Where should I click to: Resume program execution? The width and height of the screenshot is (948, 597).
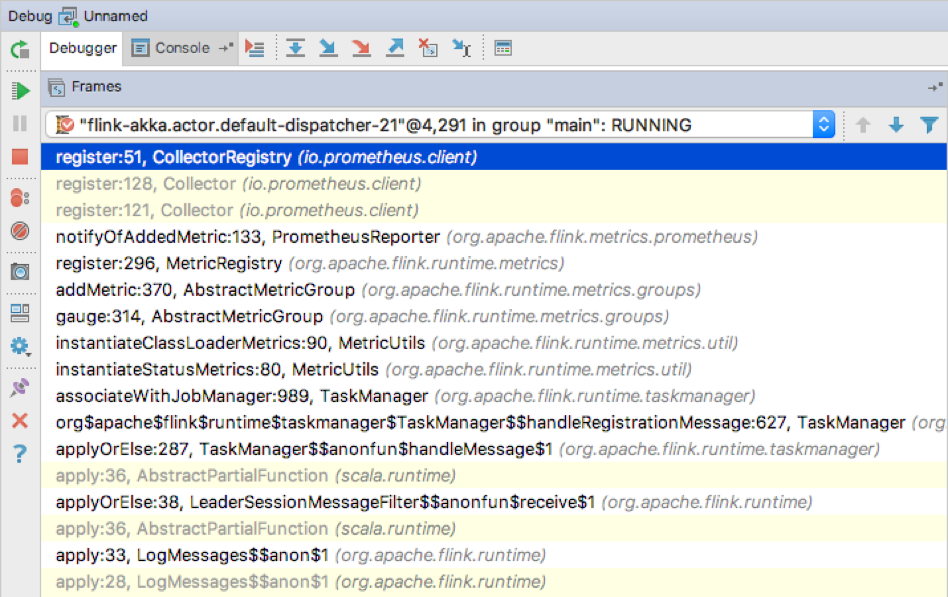(x=20, y=91)
